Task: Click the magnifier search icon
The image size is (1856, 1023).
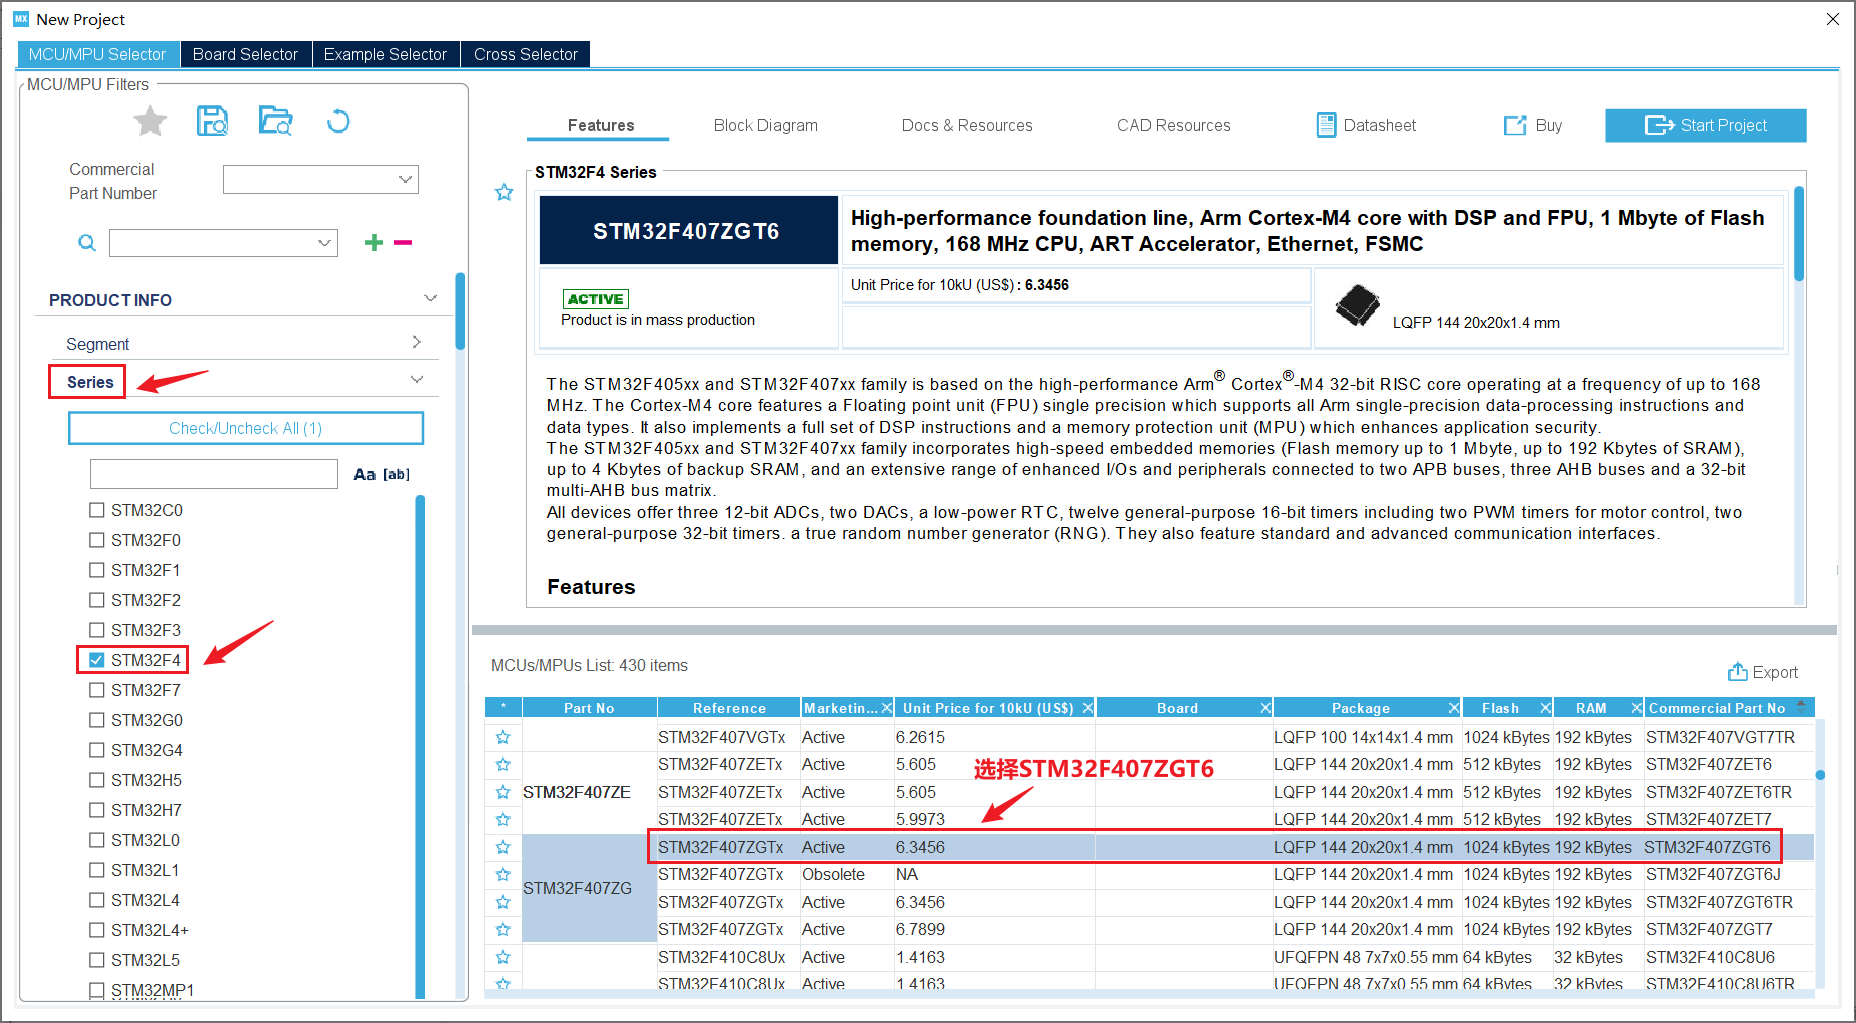Action: [87, 243]
